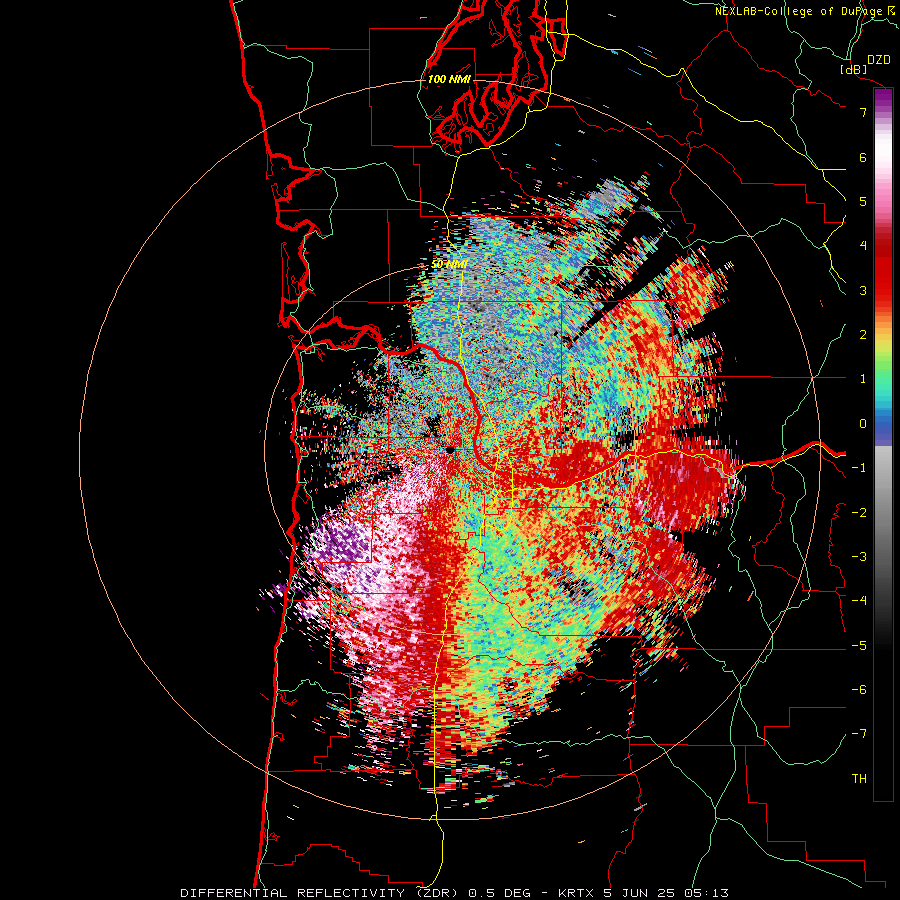Viewport: 900px width, 900px height.
Task: Click the DZD product label above the color scale
Action: point(879,60)
